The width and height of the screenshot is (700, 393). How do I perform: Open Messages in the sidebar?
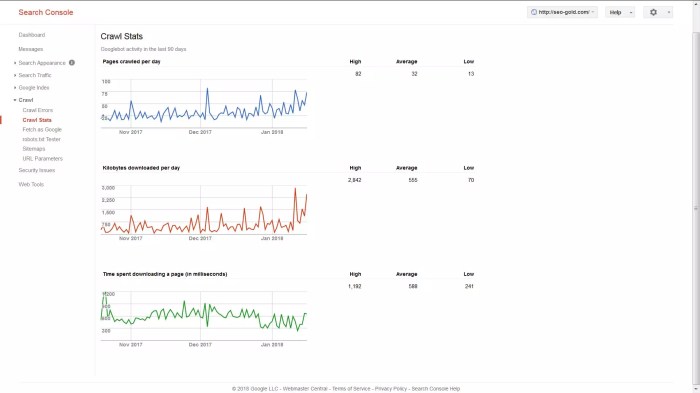pyautogui.click(x=31, y=49)
